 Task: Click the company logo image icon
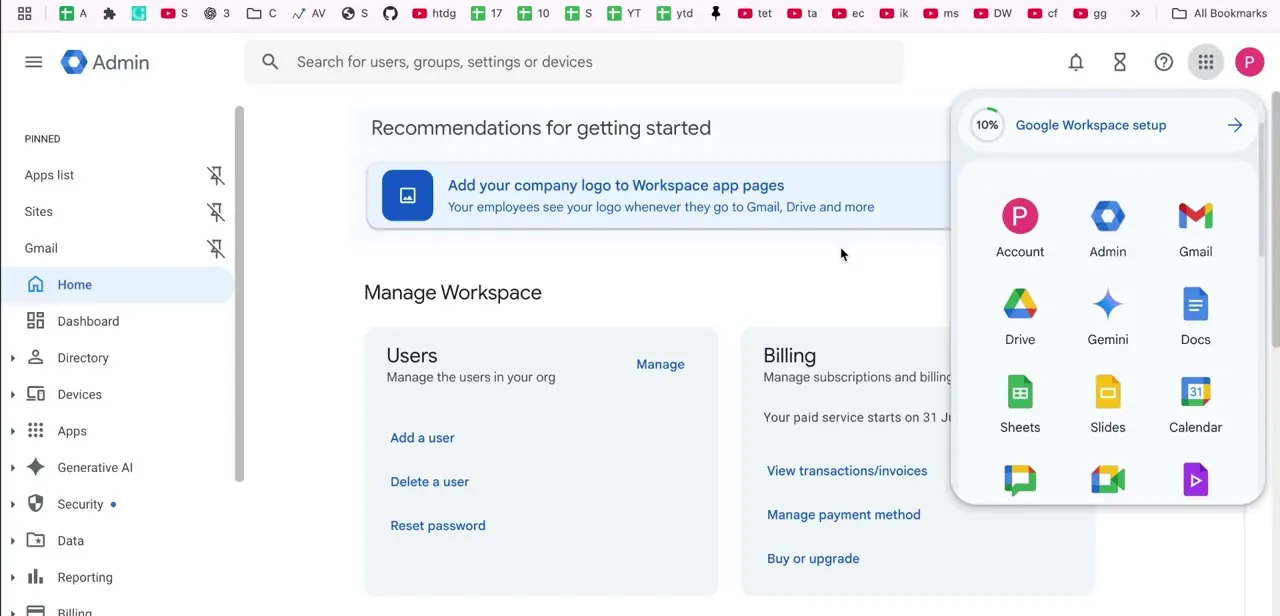(407, 196)
